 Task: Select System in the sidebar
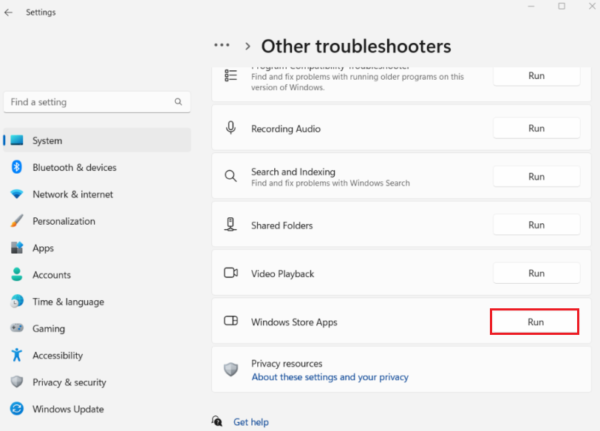point(47,141)
